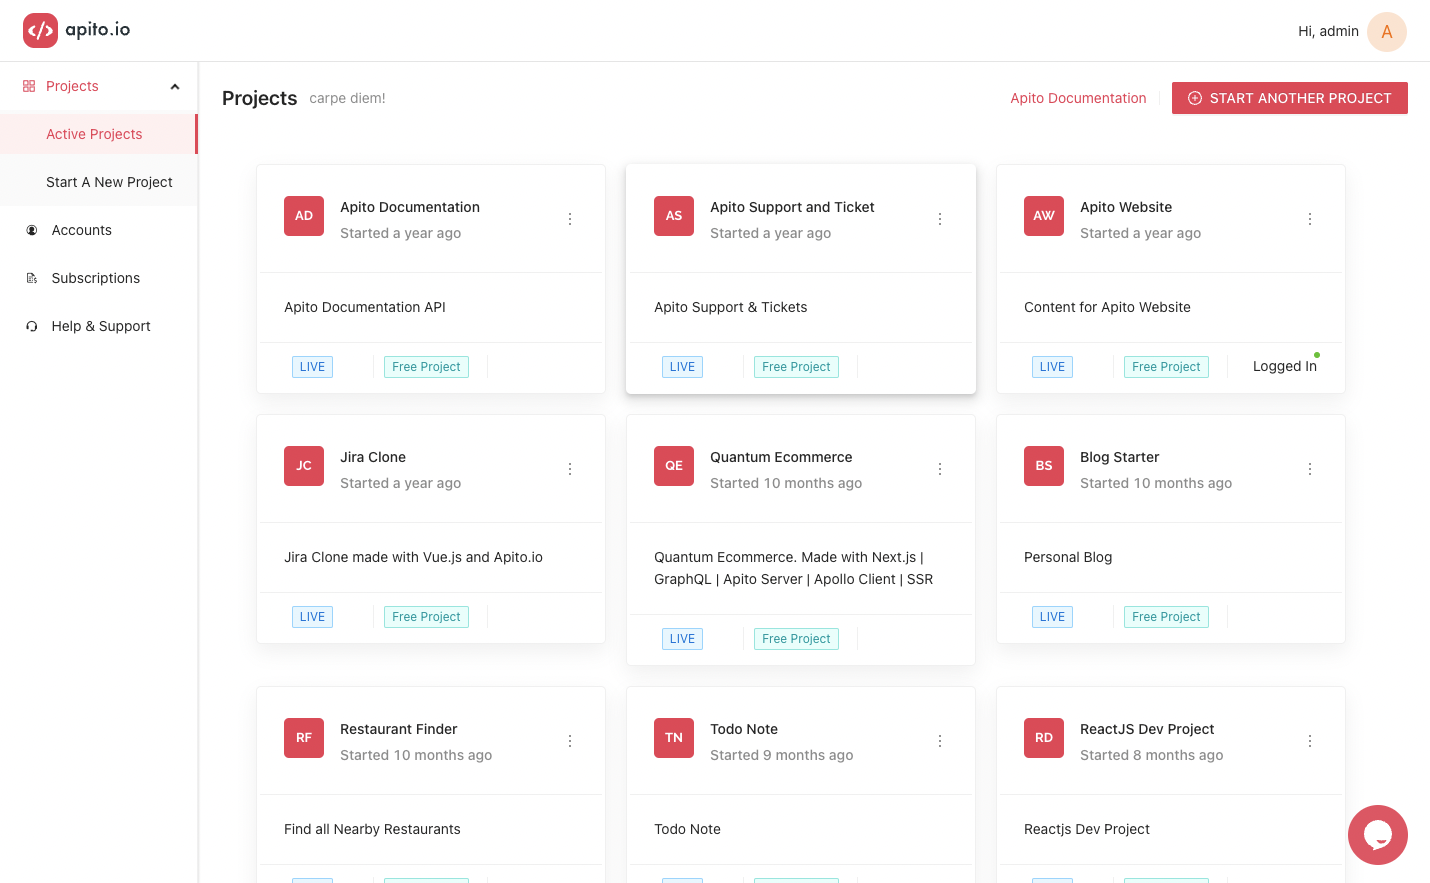The width and height of the screenshot is (1430, 883).
Task: Collapse the Projects sidebar chevron
Action: [x=175, y=86]
